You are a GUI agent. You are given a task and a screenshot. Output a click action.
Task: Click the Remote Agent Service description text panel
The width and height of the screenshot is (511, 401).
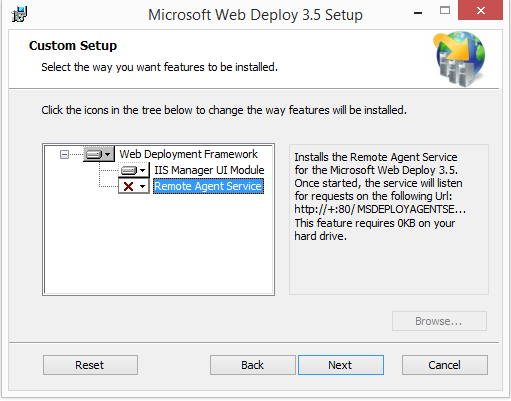pyautogui.click(x=389, y=219)
